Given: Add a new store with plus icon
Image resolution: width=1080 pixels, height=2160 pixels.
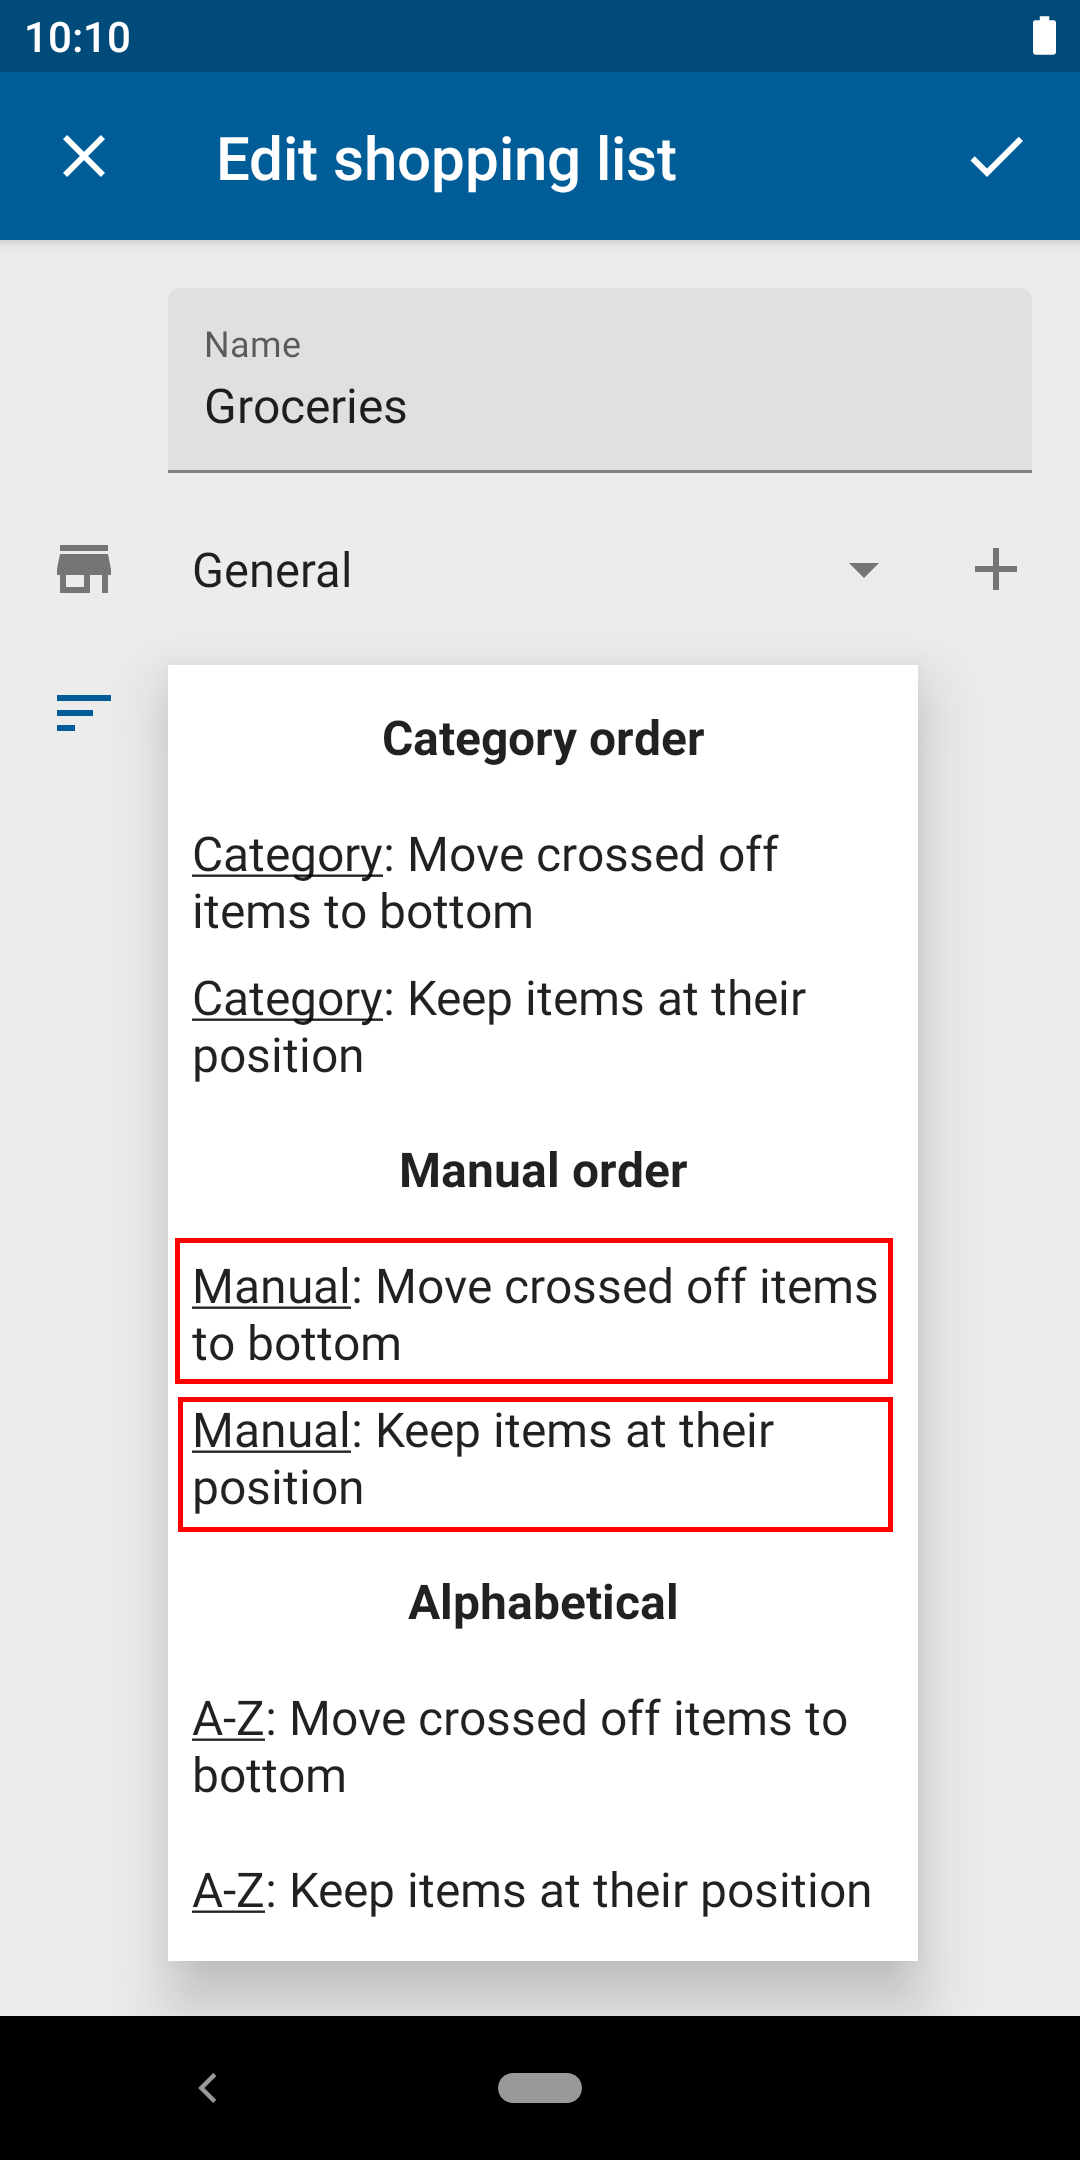Looking at the screenshot, I should [996, 570].
